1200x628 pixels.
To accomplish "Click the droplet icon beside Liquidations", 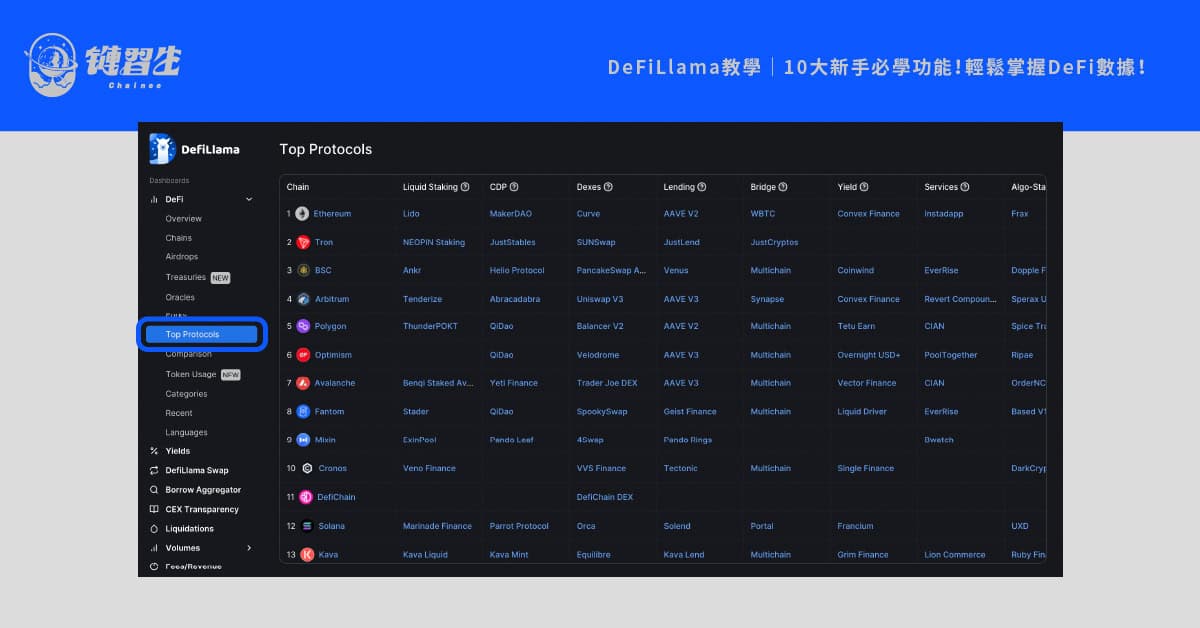I will point(154,529).
